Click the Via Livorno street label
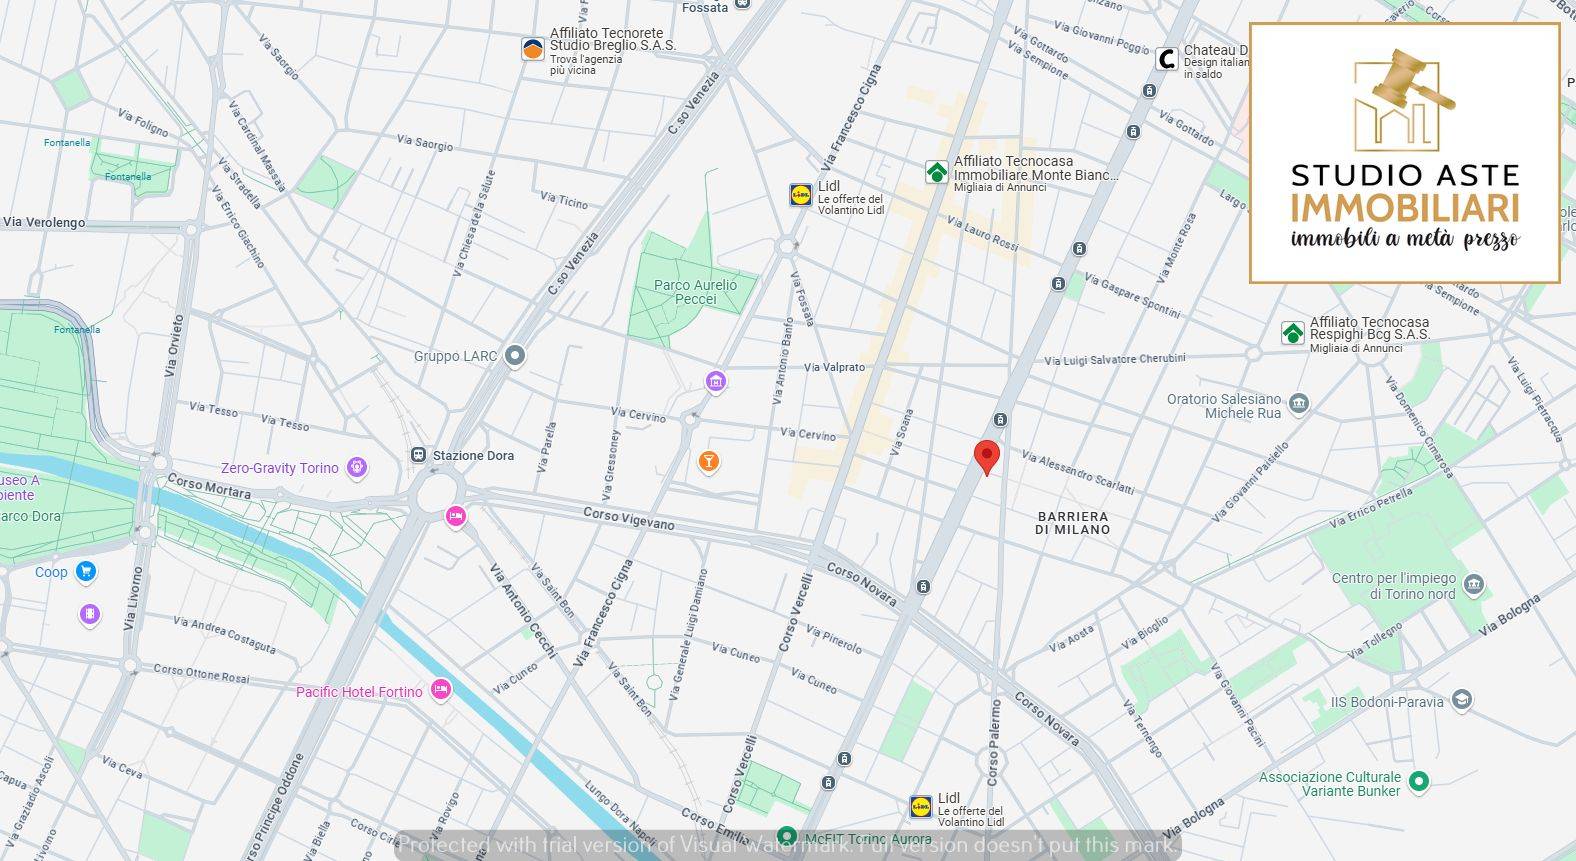This screenshot has height=861, width=1576. (133, 598)
